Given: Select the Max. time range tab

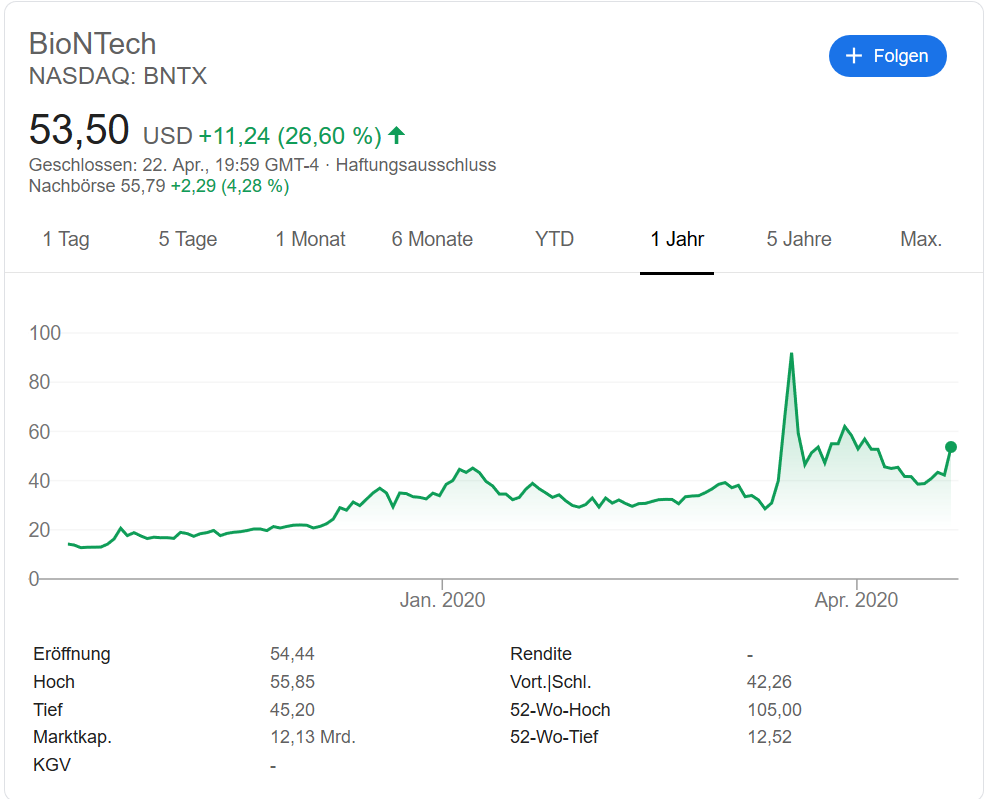Looking at the screenshot, I should tap(921, 239).
